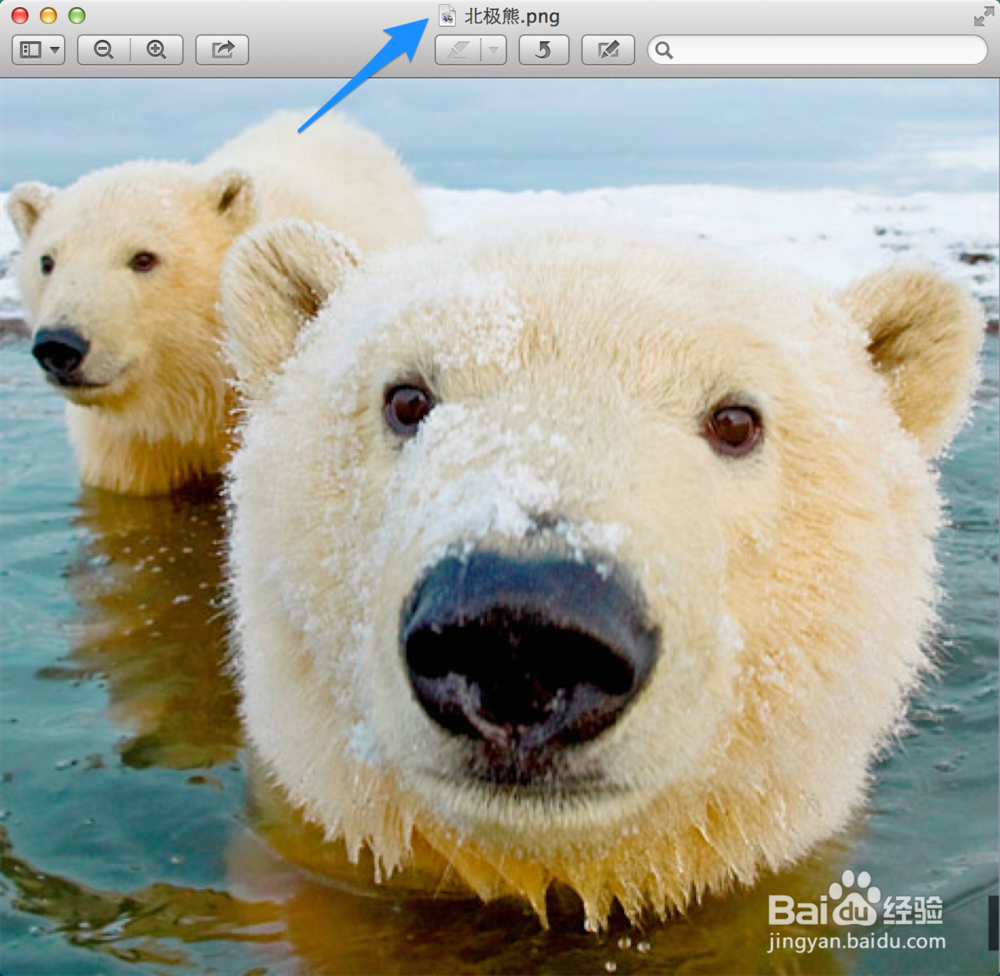This screenshot has height=976, width=1000.
Task: Enter full screen with the corner arrows
Action: click(983, 17)
